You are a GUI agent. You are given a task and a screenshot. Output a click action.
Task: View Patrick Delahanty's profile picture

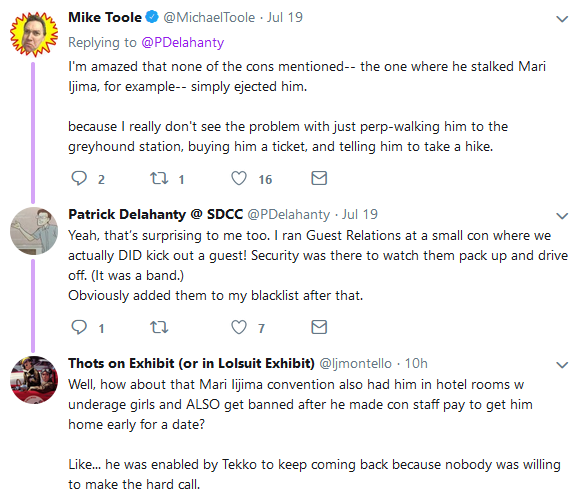[34, 231]
